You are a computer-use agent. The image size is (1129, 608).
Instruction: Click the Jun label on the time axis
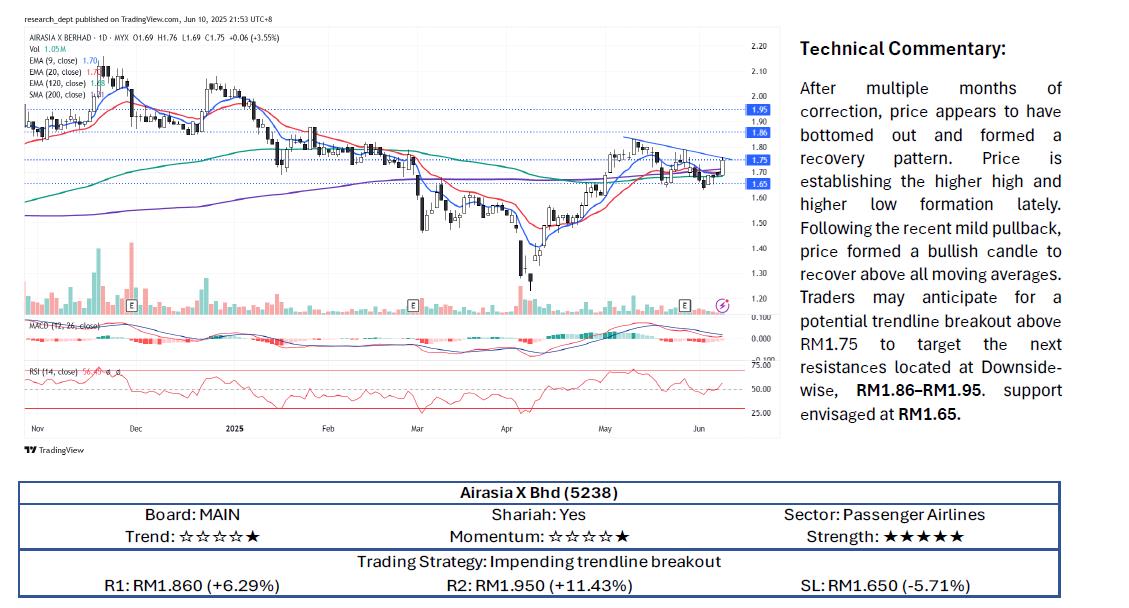click(698, 429)
